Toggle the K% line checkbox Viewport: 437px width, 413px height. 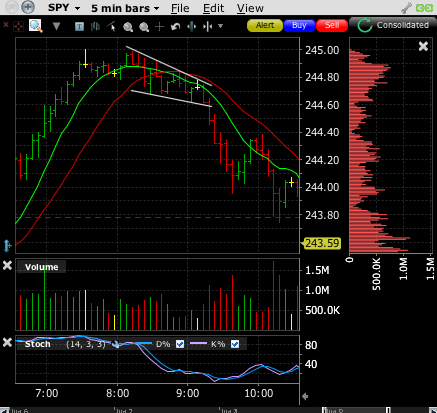pyautogui.click(x=235, y=344)
